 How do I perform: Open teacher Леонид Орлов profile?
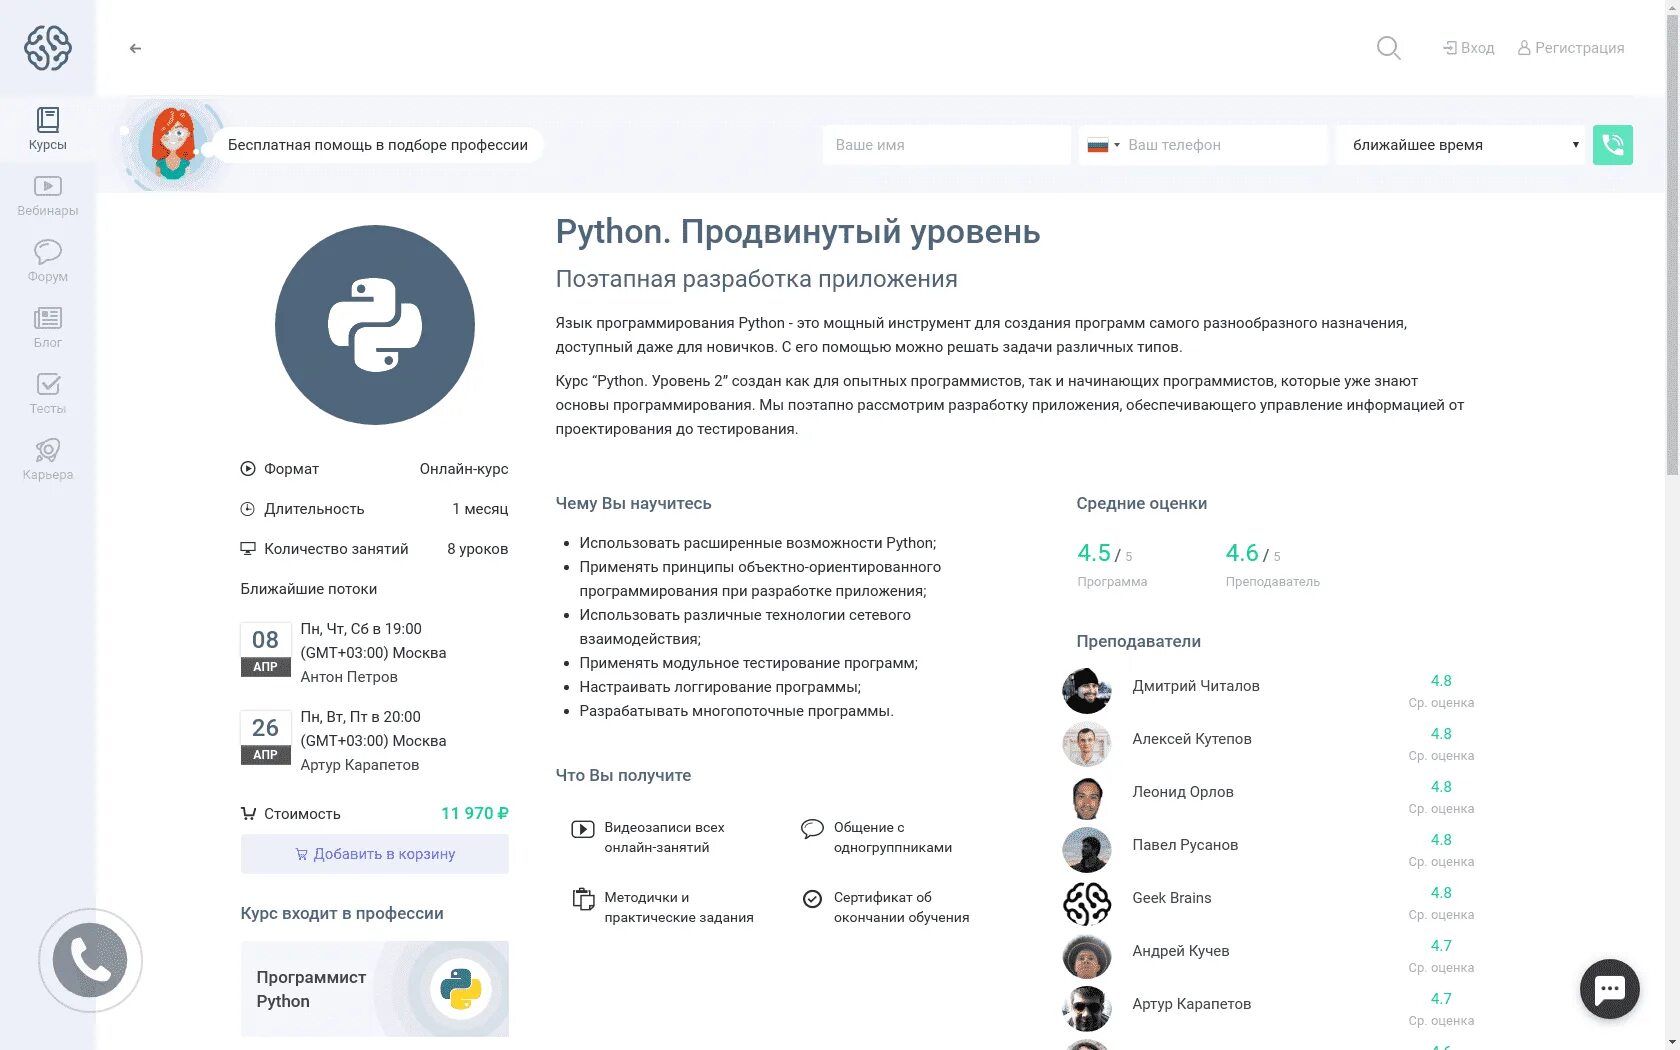click(x=1183, y=792)
